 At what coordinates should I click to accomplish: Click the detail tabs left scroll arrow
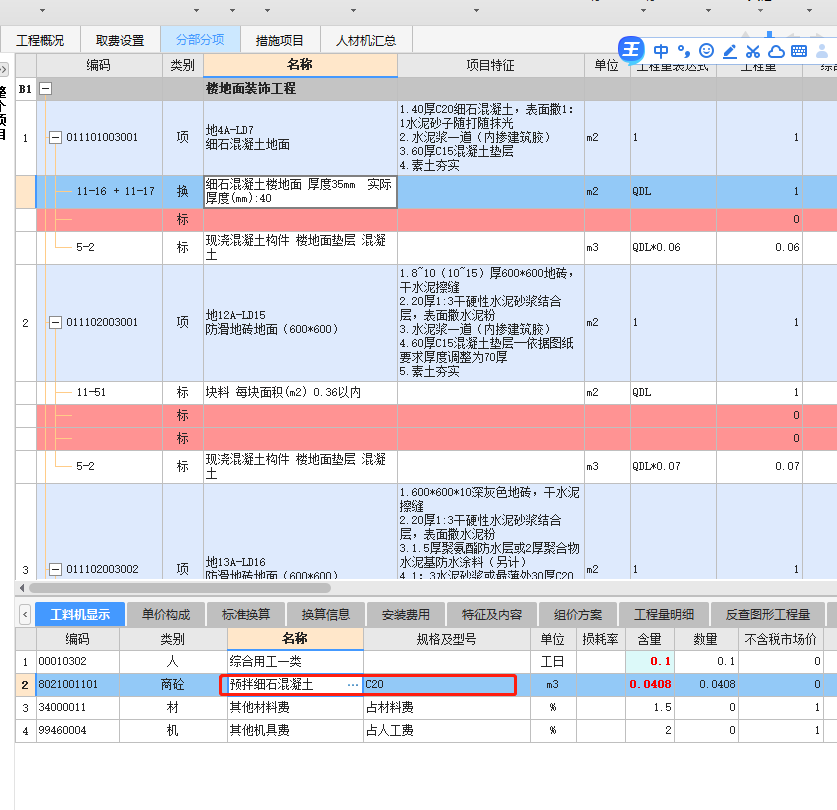click(25, 615)
